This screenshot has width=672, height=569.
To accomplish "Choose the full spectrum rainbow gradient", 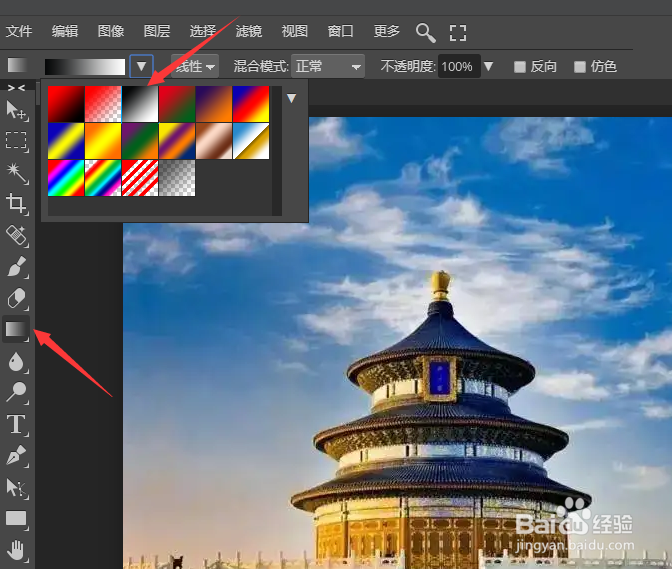I will click(66, 178).
